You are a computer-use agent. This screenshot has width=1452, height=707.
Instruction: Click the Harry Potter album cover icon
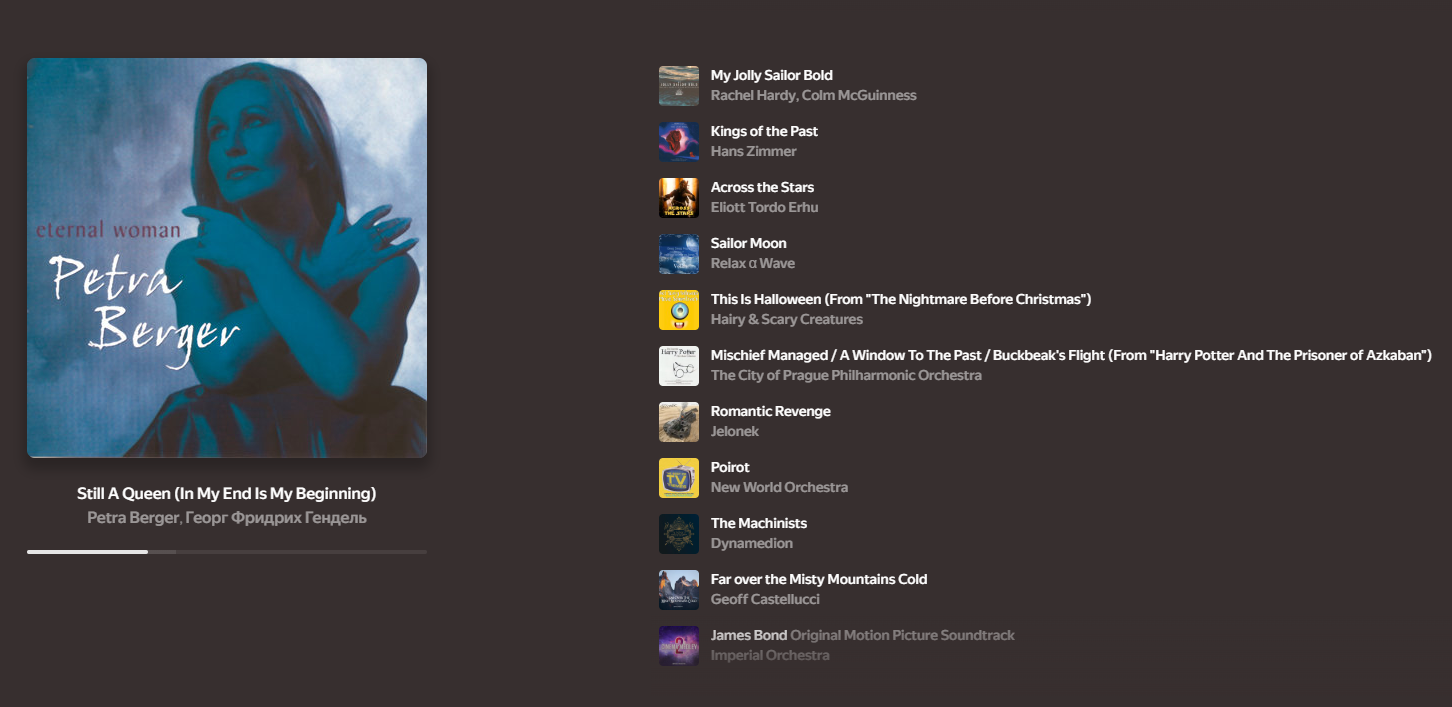pos(679,366)
